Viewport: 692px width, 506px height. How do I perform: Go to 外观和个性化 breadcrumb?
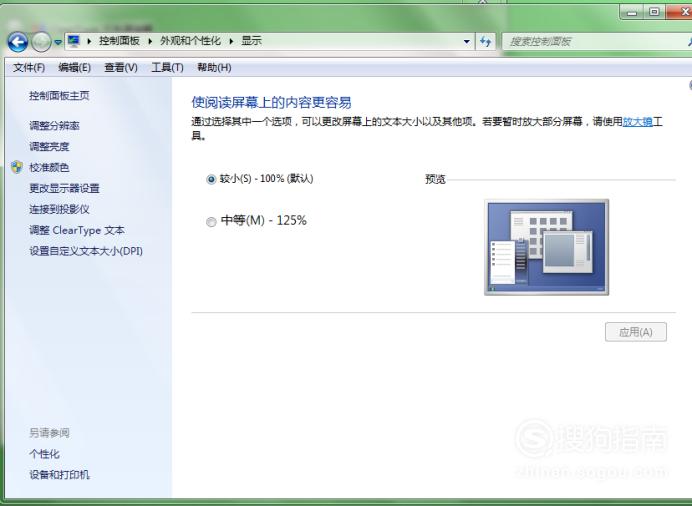190,41
